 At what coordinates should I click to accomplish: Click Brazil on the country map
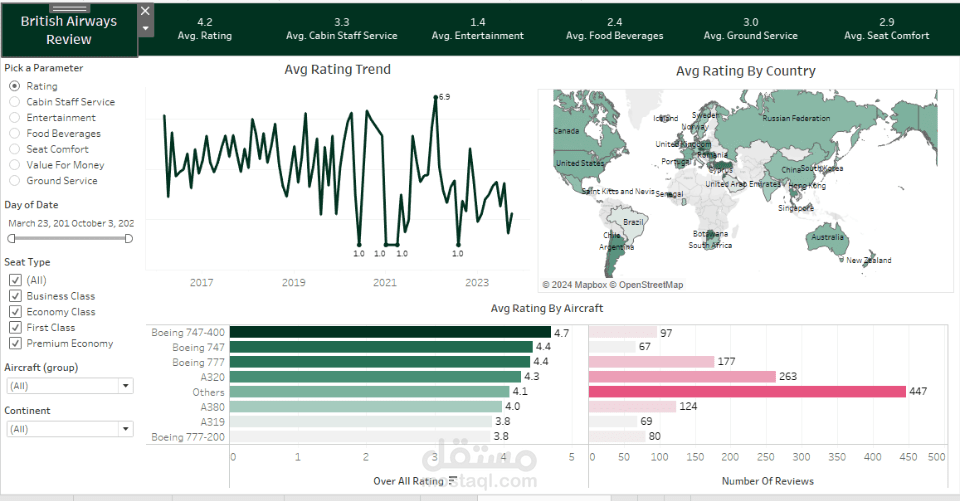633,222
